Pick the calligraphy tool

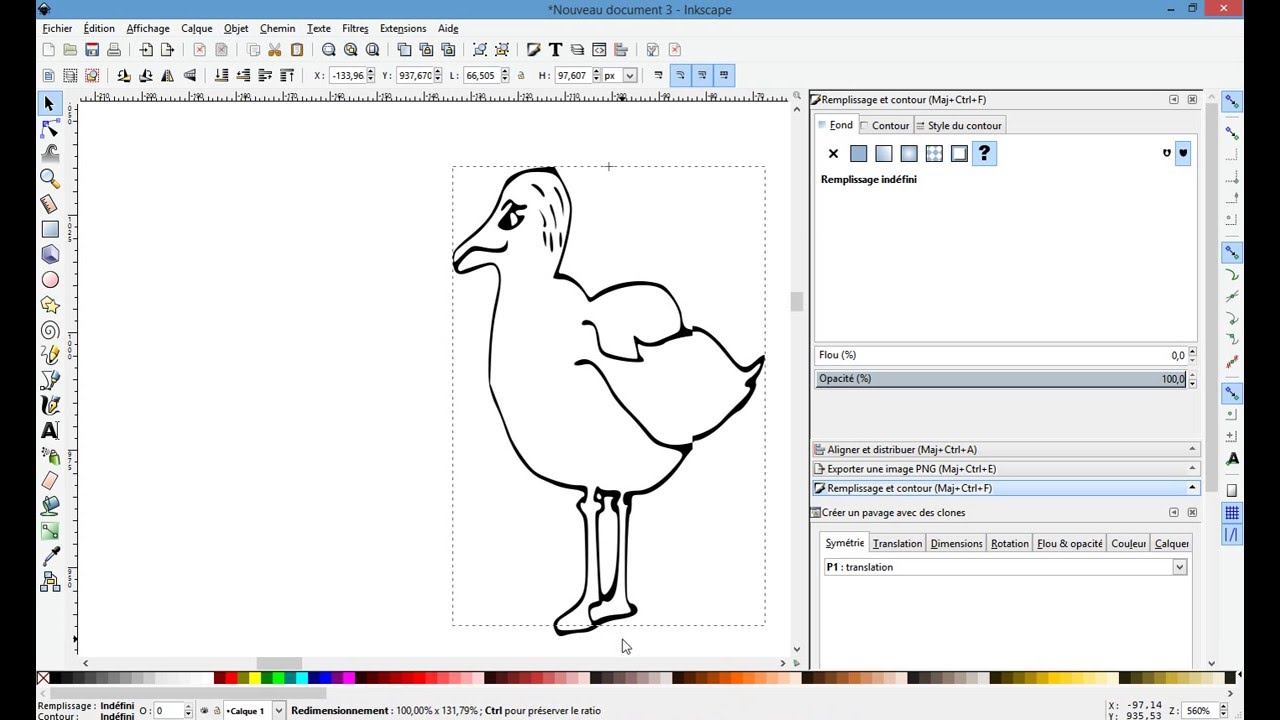49,405
